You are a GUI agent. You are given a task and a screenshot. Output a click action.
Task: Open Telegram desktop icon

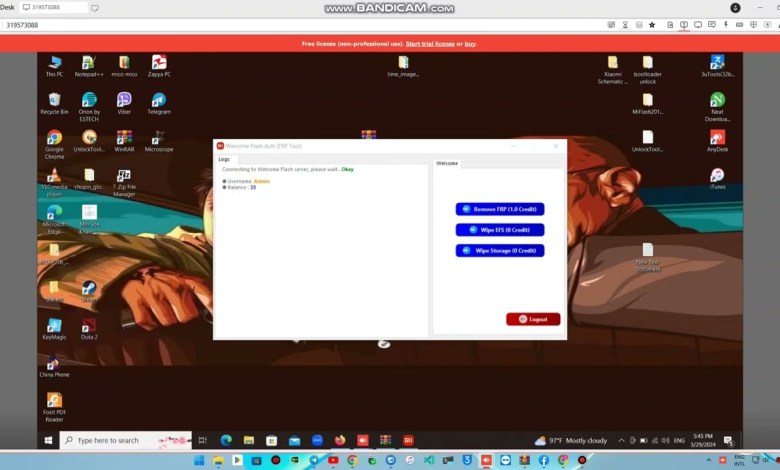coord(159,104)
